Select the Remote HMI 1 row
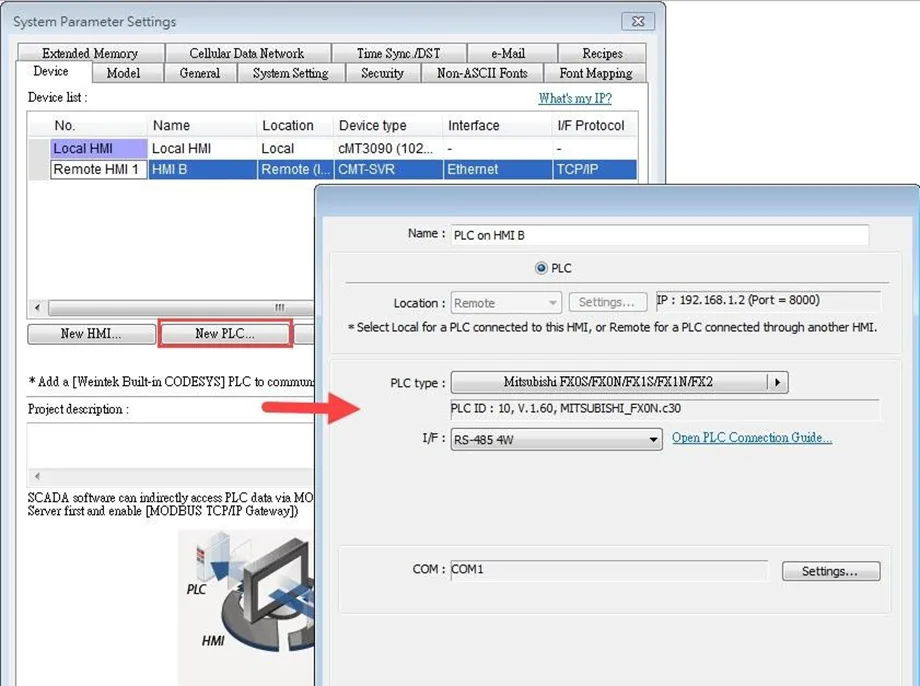Viewport: 920px width, 686px height. pos(333,170)
